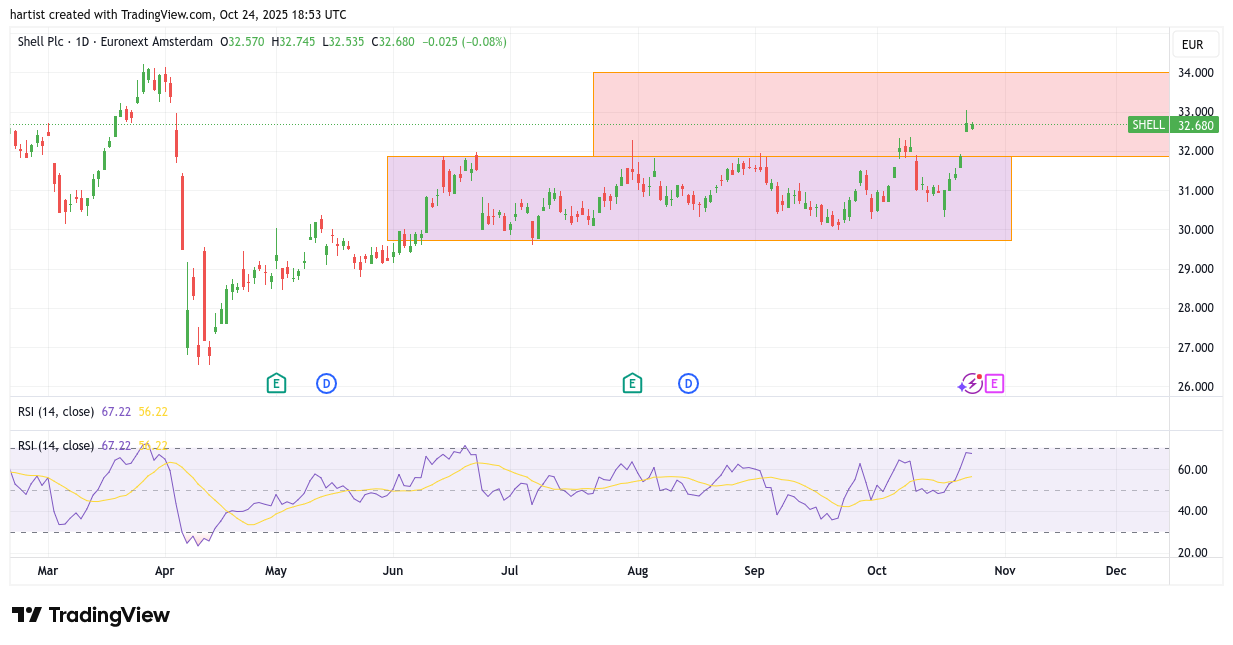The image size is (1233, 645).
Task: Click the 60.00 RSI scale label
Action: 1192,470
